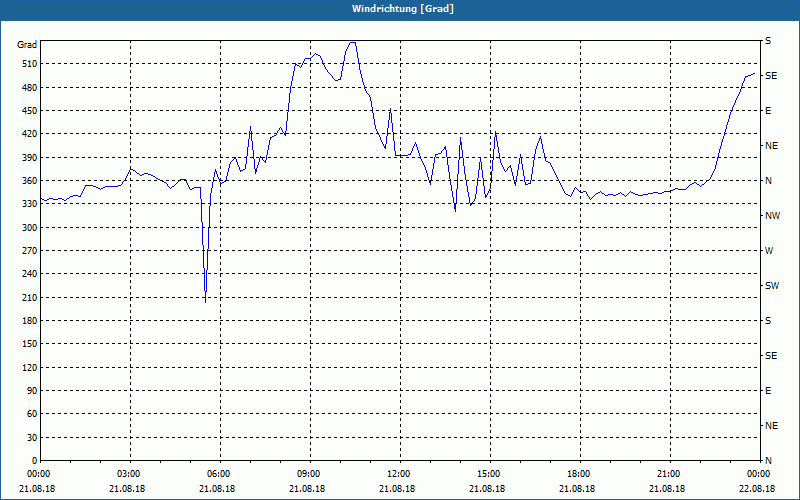Pick the 150 tick label on left axis
Image resolution: width=800 pixels, height=500 pixels.
[30, 344]
